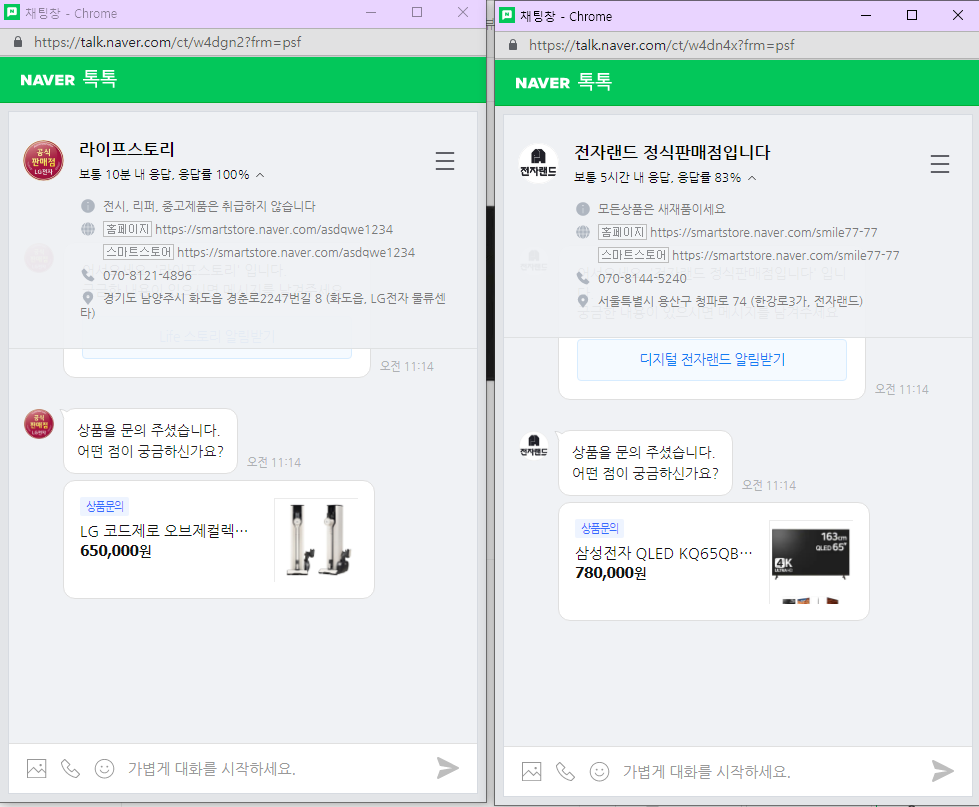Click image attach icon in left chat window
The height and width of the screenshot is (807, 979).
coord(37,768)
